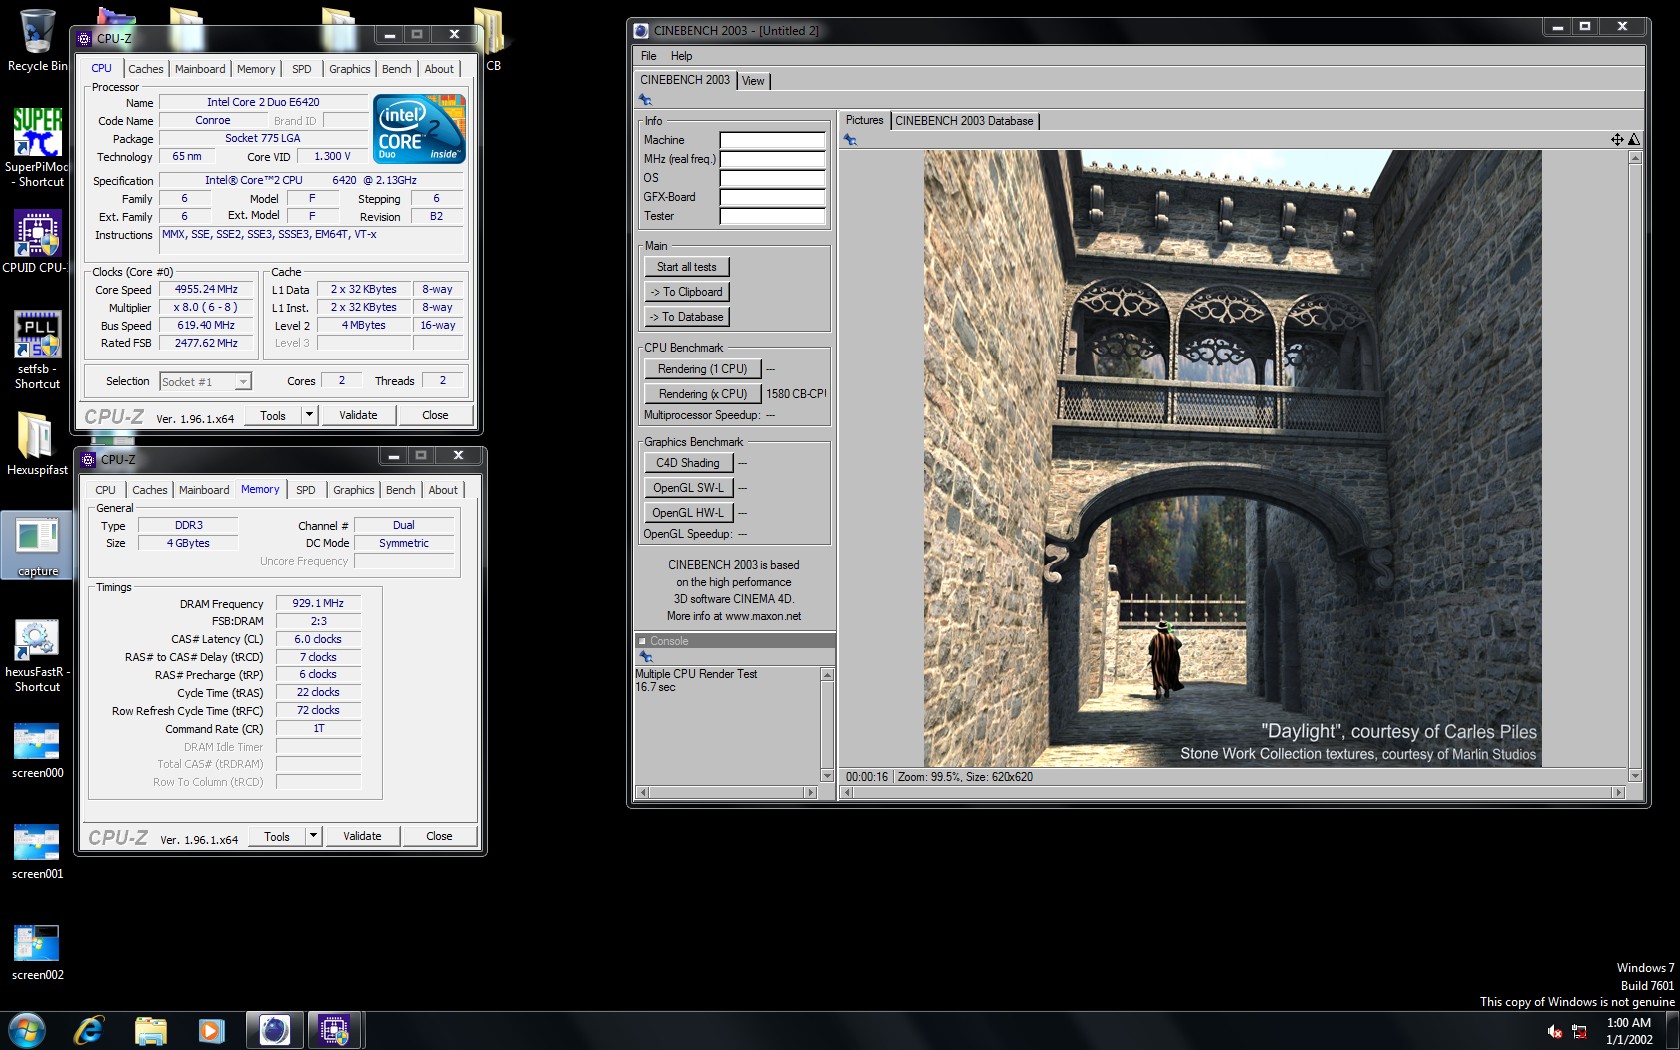This screenshot has height=1050, width=1680.
Task: Open CPUID CPU-Z desktop icon
Action: pos(37,241)
